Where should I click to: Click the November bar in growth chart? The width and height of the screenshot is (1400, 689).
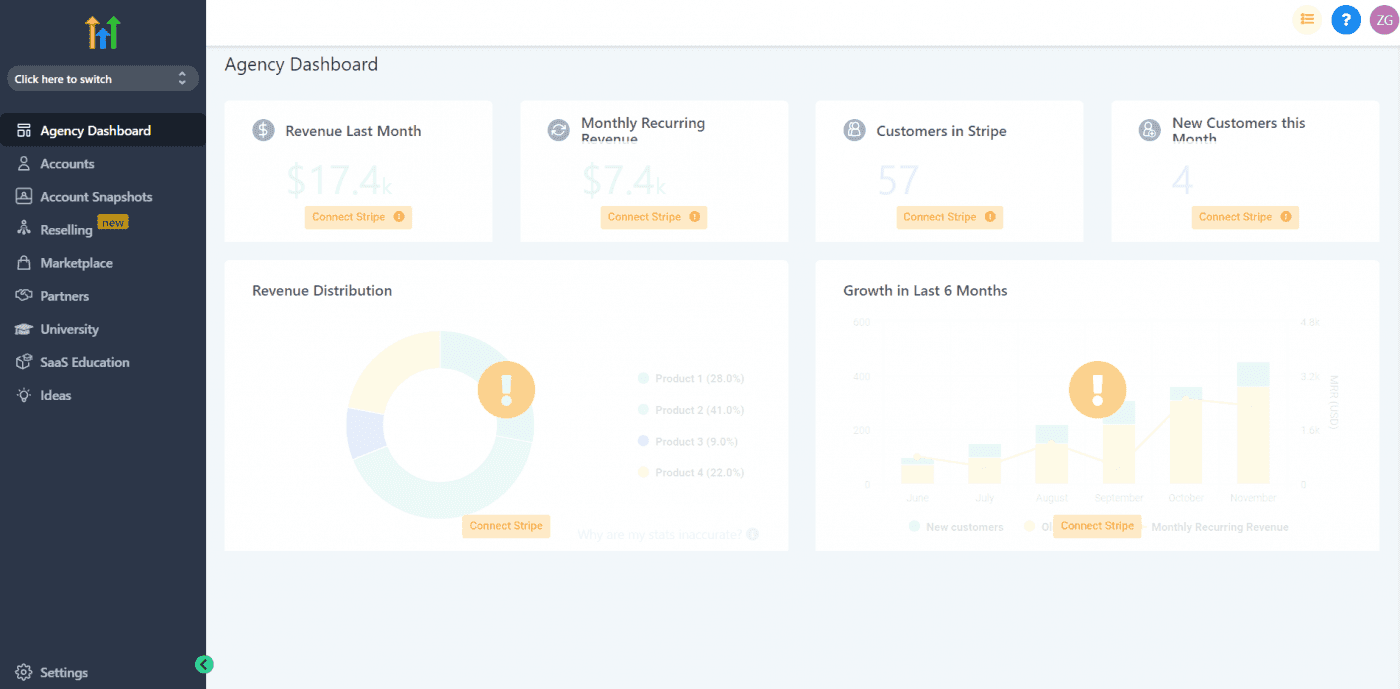[x=1253, y=423]
